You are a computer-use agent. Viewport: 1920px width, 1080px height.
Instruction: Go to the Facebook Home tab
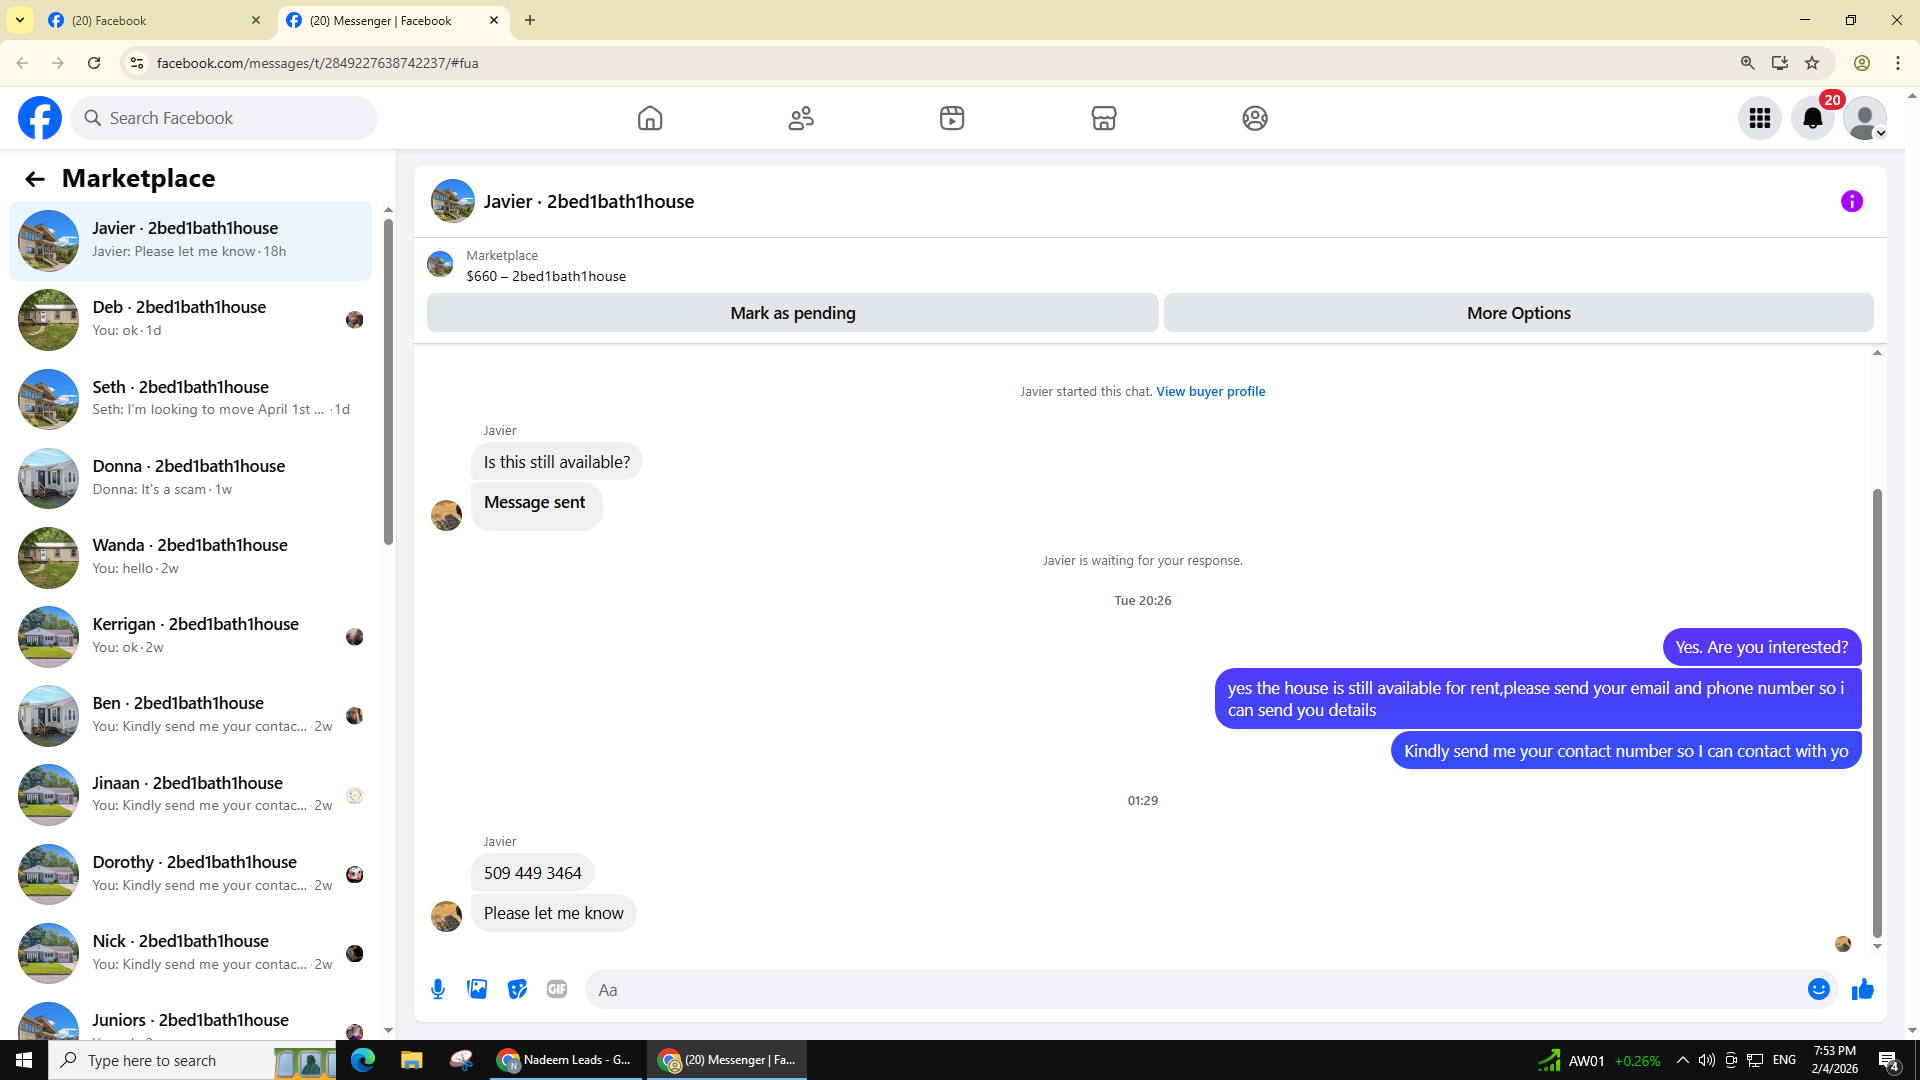(650, 118)
